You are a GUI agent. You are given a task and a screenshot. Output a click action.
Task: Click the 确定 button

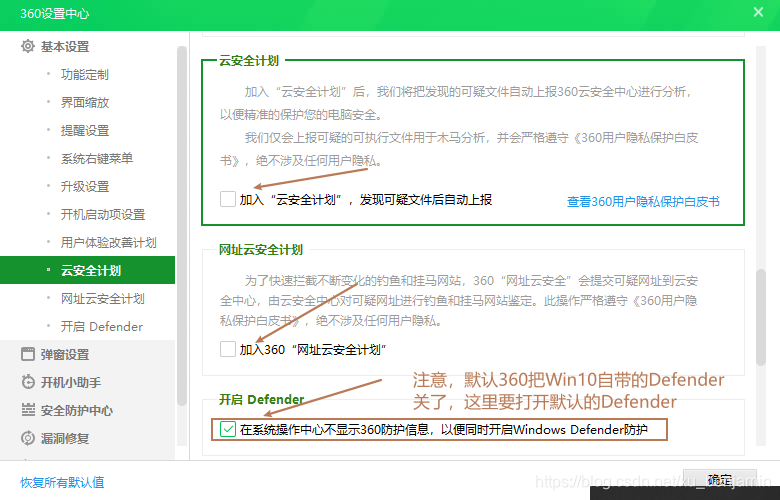[x=720, y=479]
